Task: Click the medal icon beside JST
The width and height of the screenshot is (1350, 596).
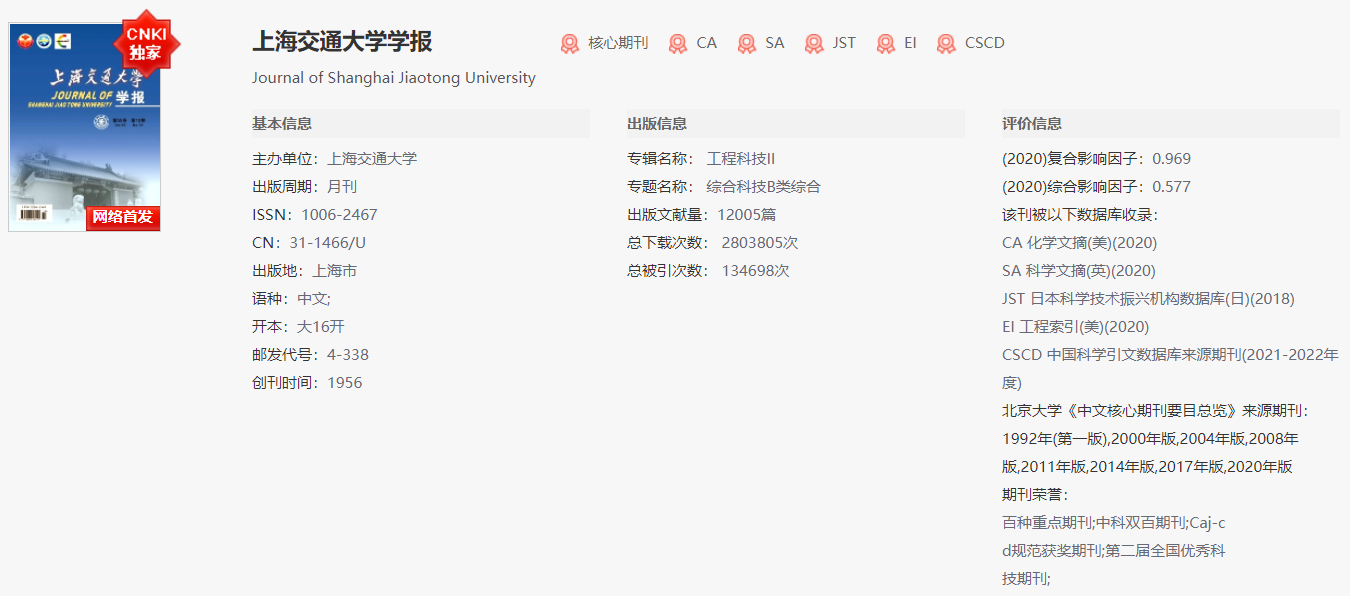Action: 814,44
